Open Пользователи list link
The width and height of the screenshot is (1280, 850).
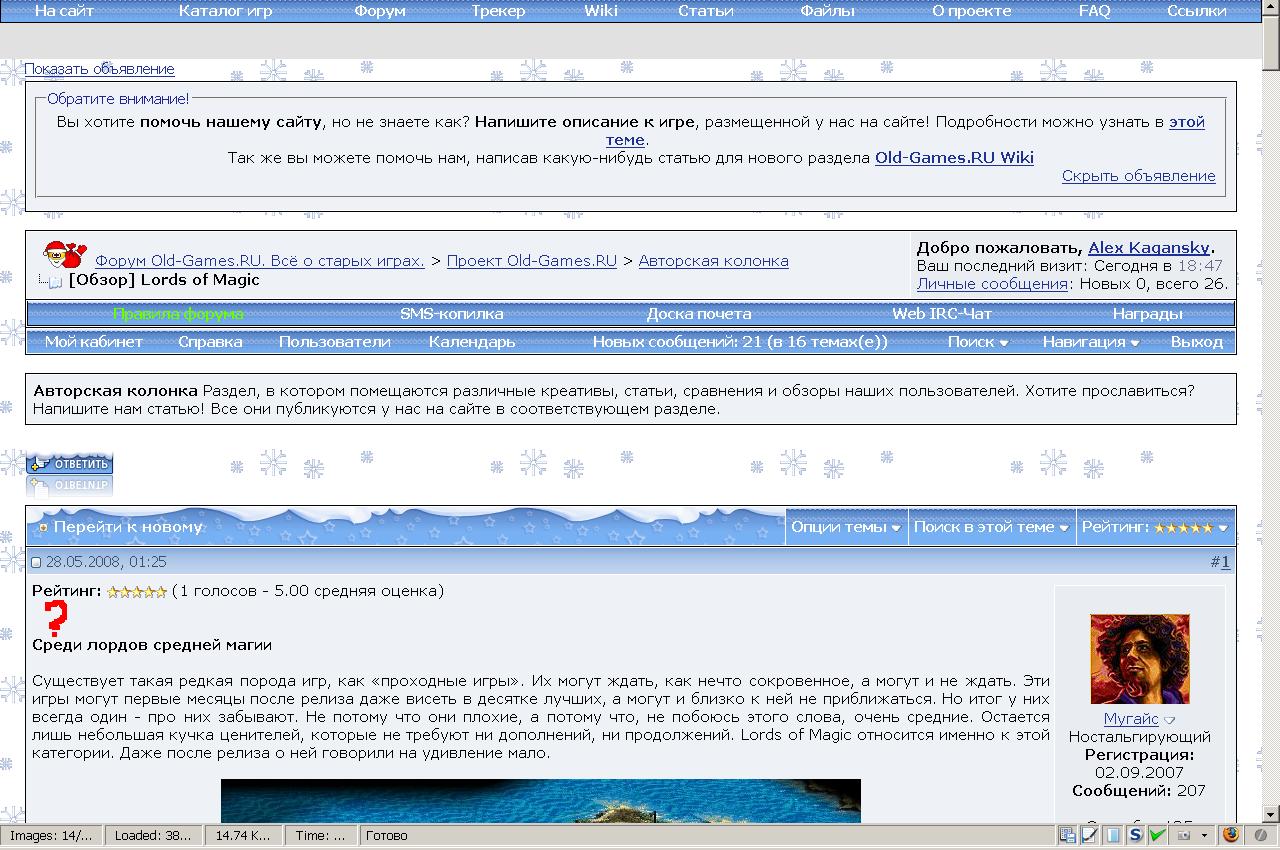[x=335, y=342]
